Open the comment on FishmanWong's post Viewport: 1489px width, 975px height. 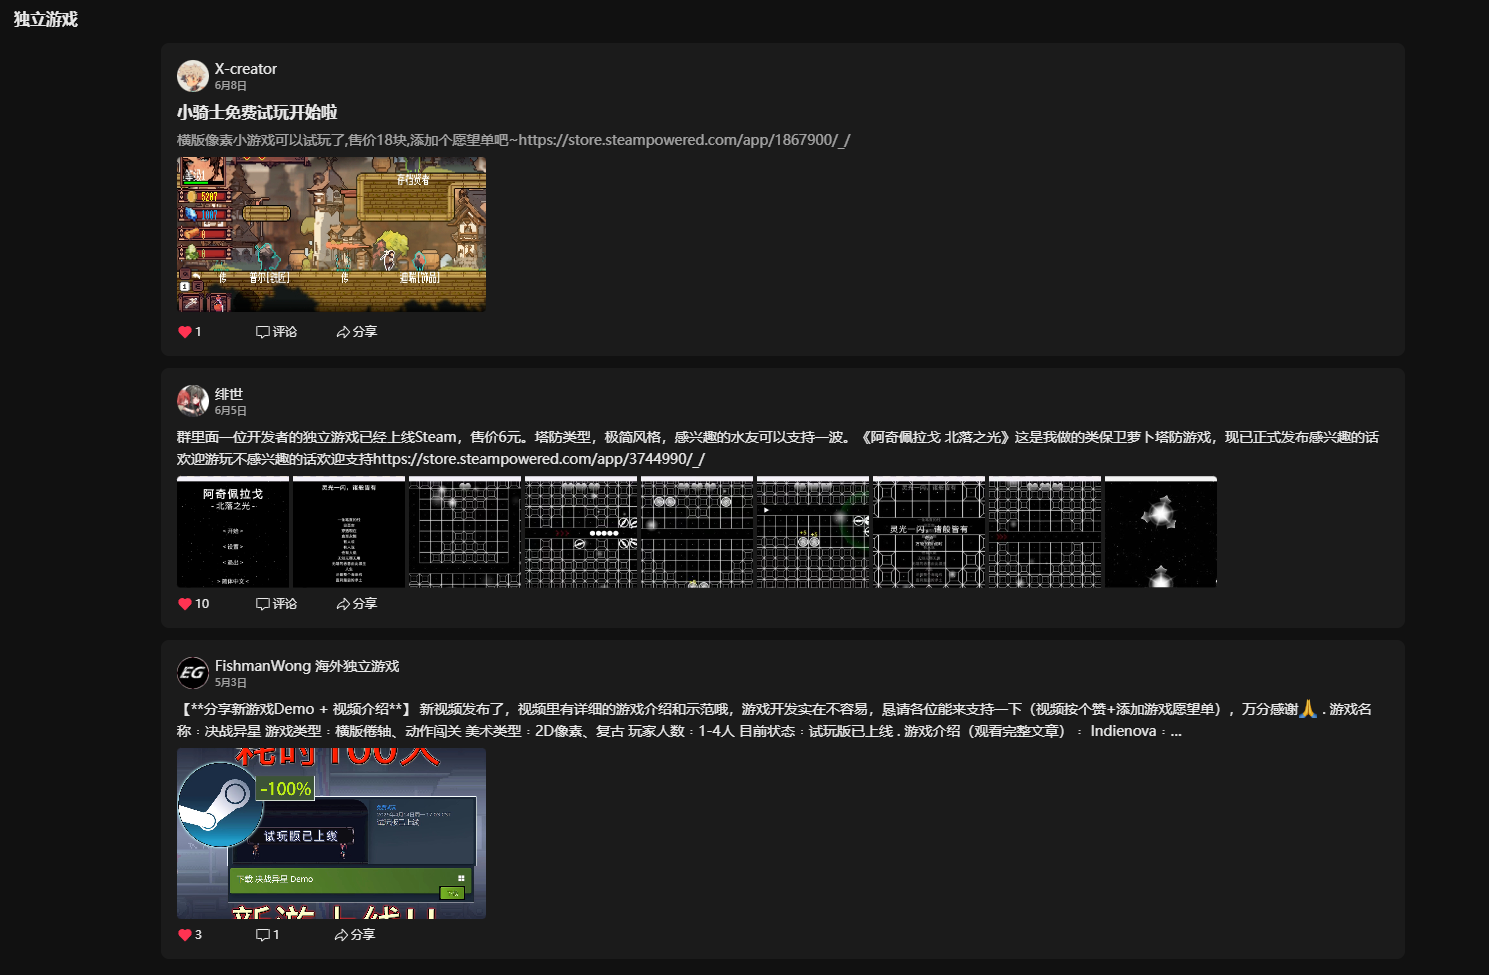pyautogui.click(x=267, y=935)
